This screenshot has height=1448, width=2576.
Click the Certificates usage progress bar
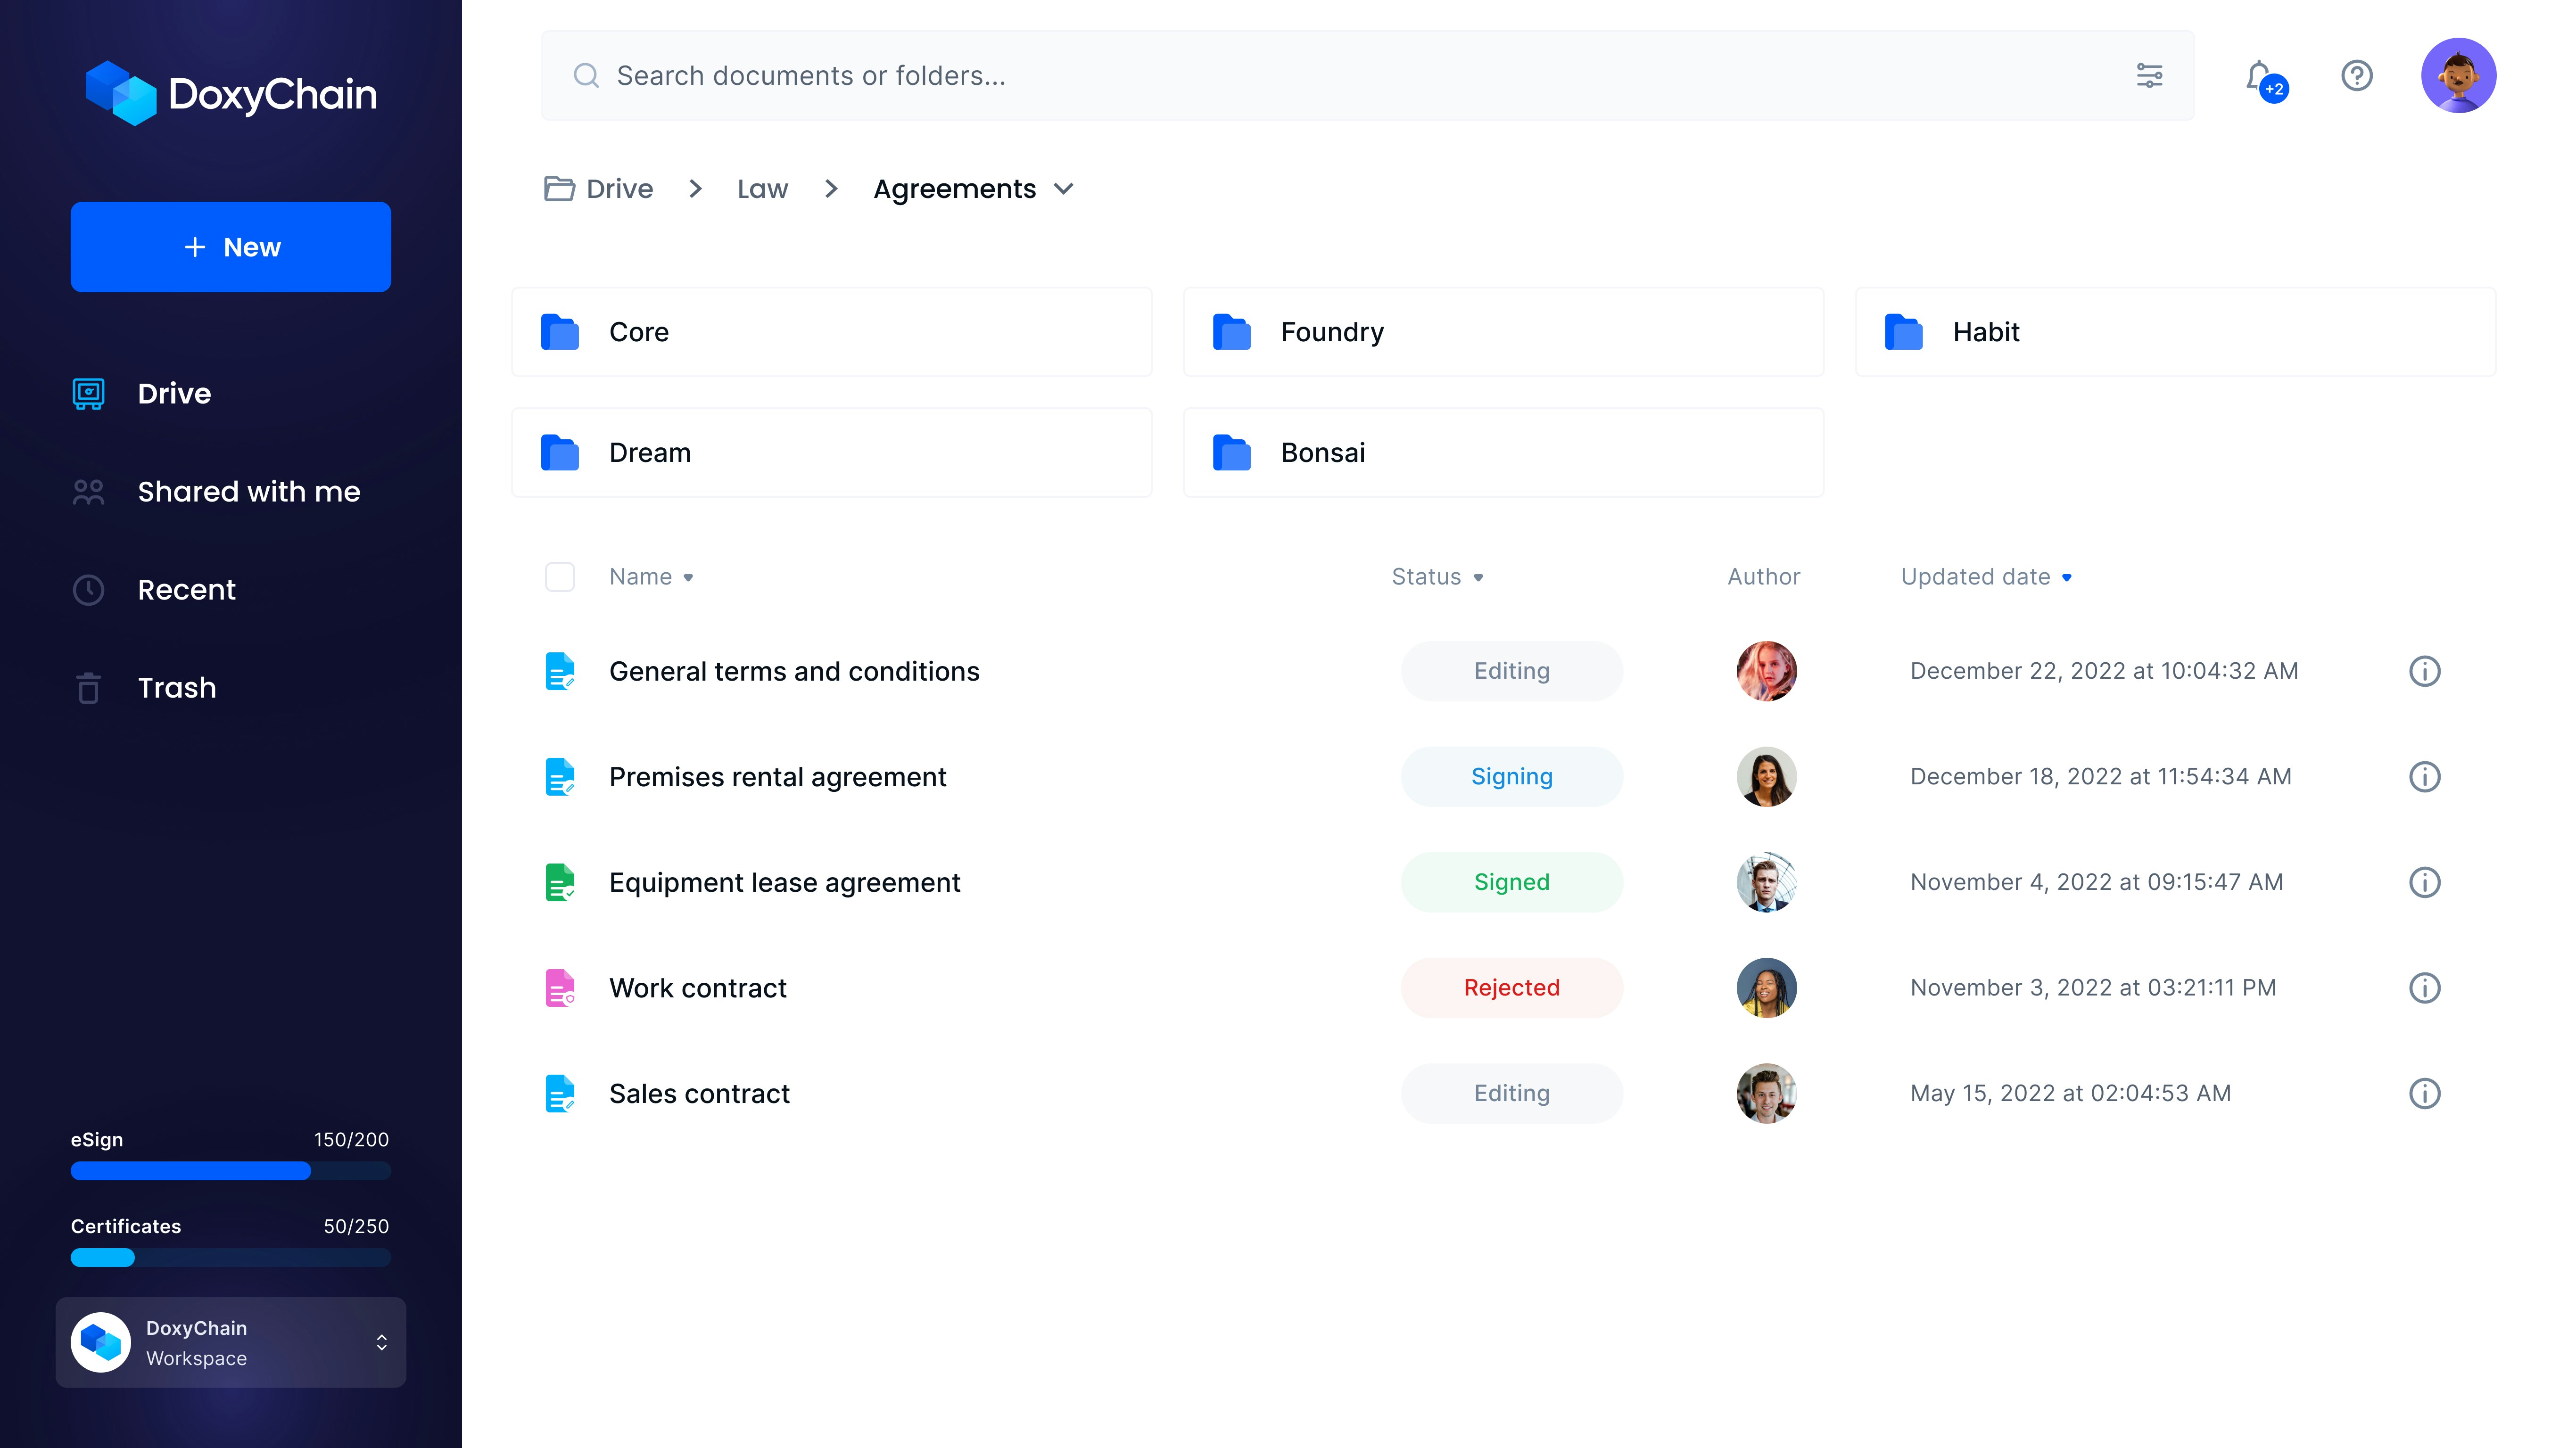pyautogui.click(x=231, y=1258)
